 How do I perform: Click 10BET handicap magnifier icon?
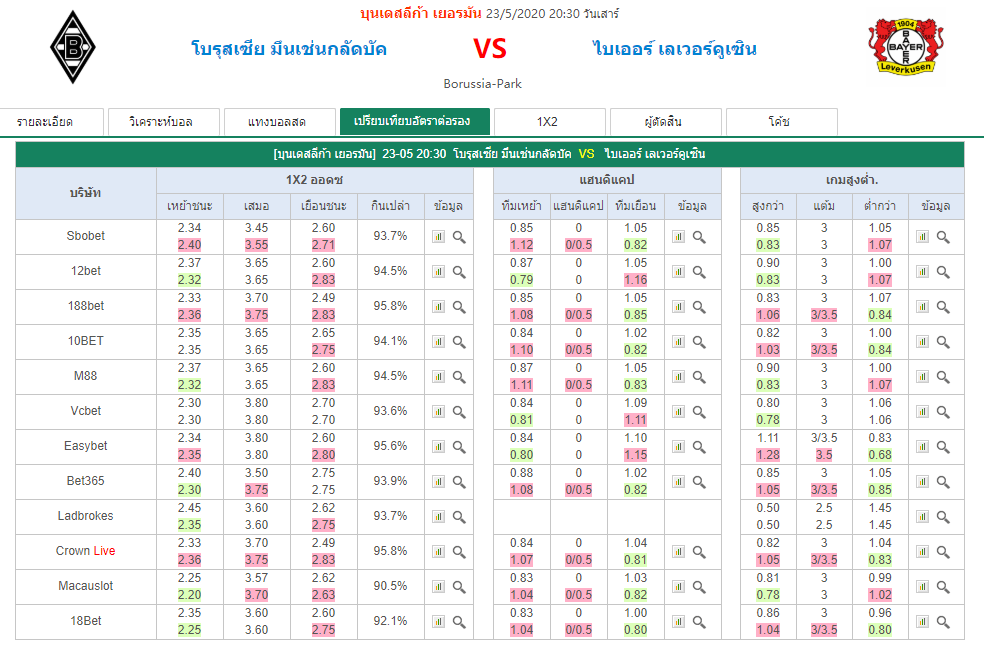coord(699,342)
